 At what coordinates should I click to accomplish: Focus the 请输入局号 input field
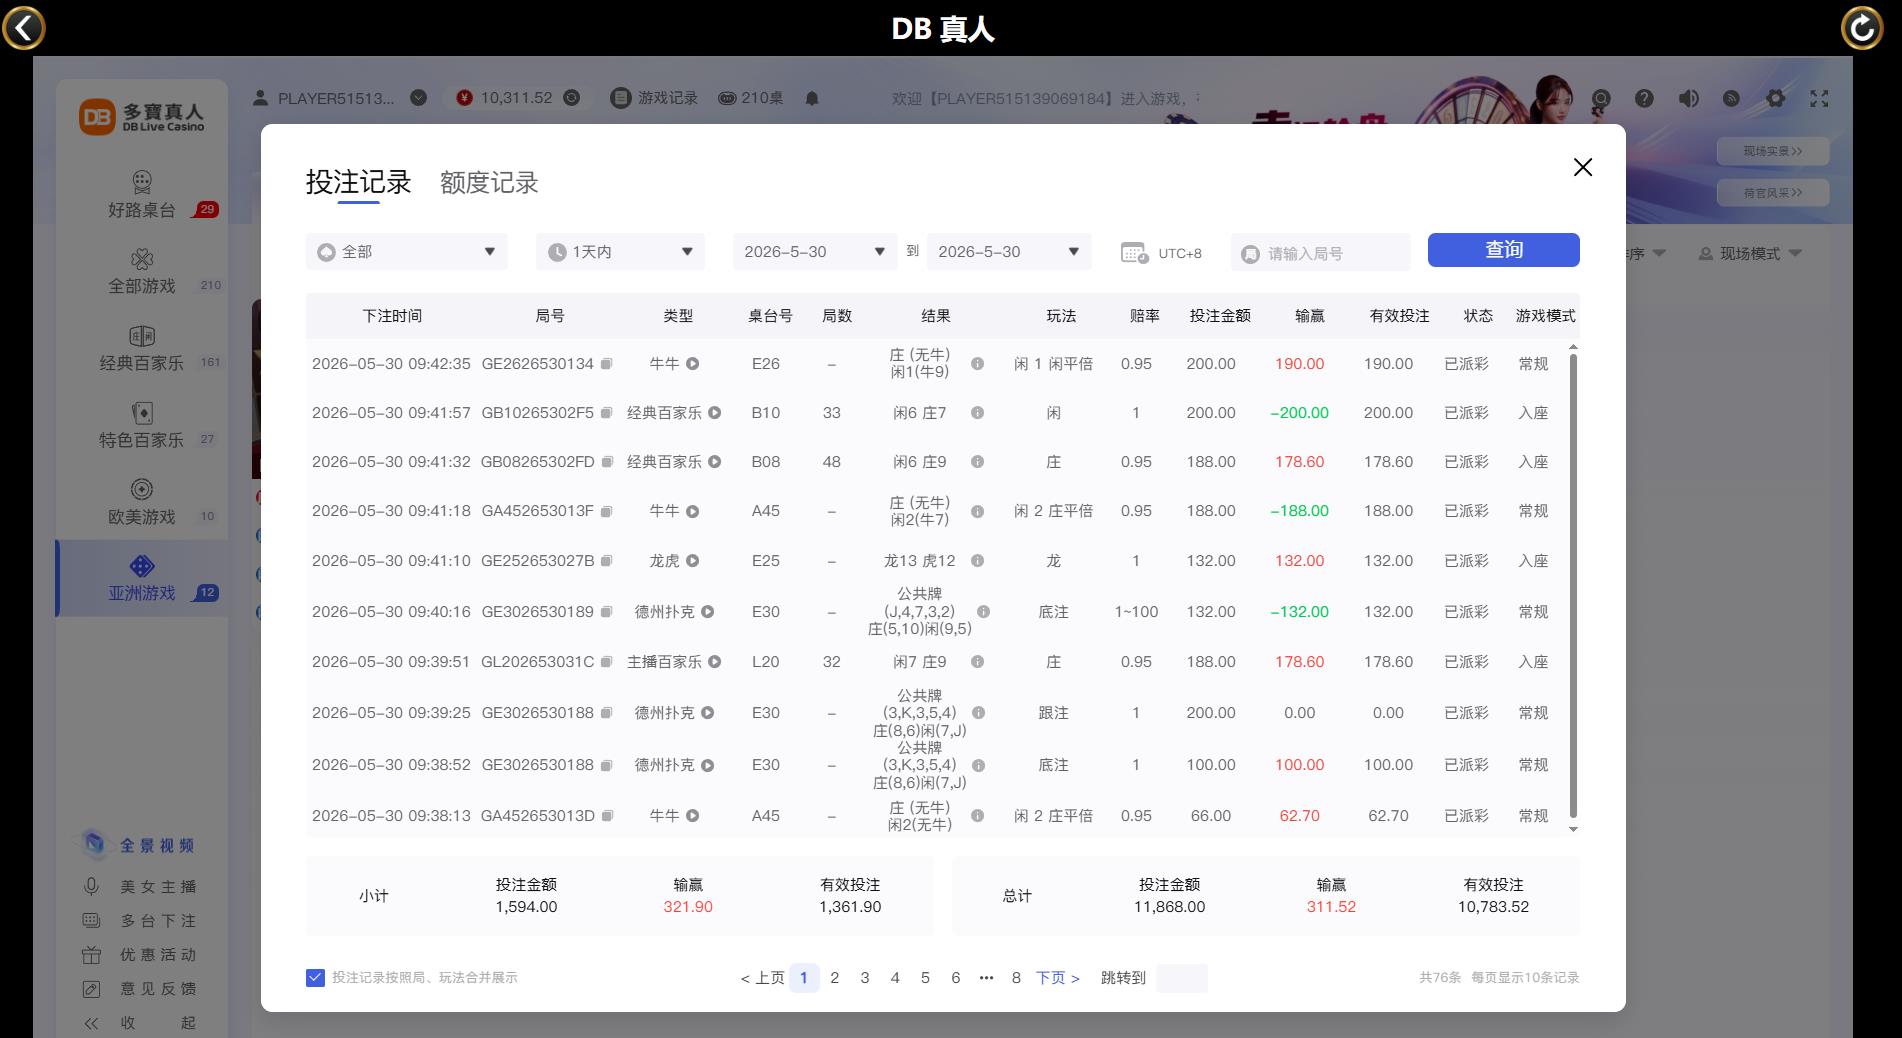(x=1320, y=253)
